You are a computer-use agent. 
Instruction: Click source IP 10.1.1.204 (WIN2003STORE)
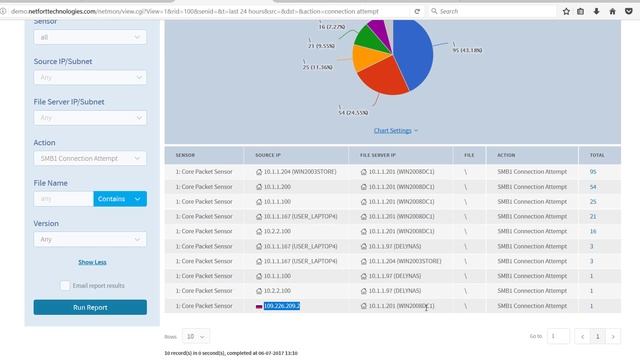(x=300, y=172)
